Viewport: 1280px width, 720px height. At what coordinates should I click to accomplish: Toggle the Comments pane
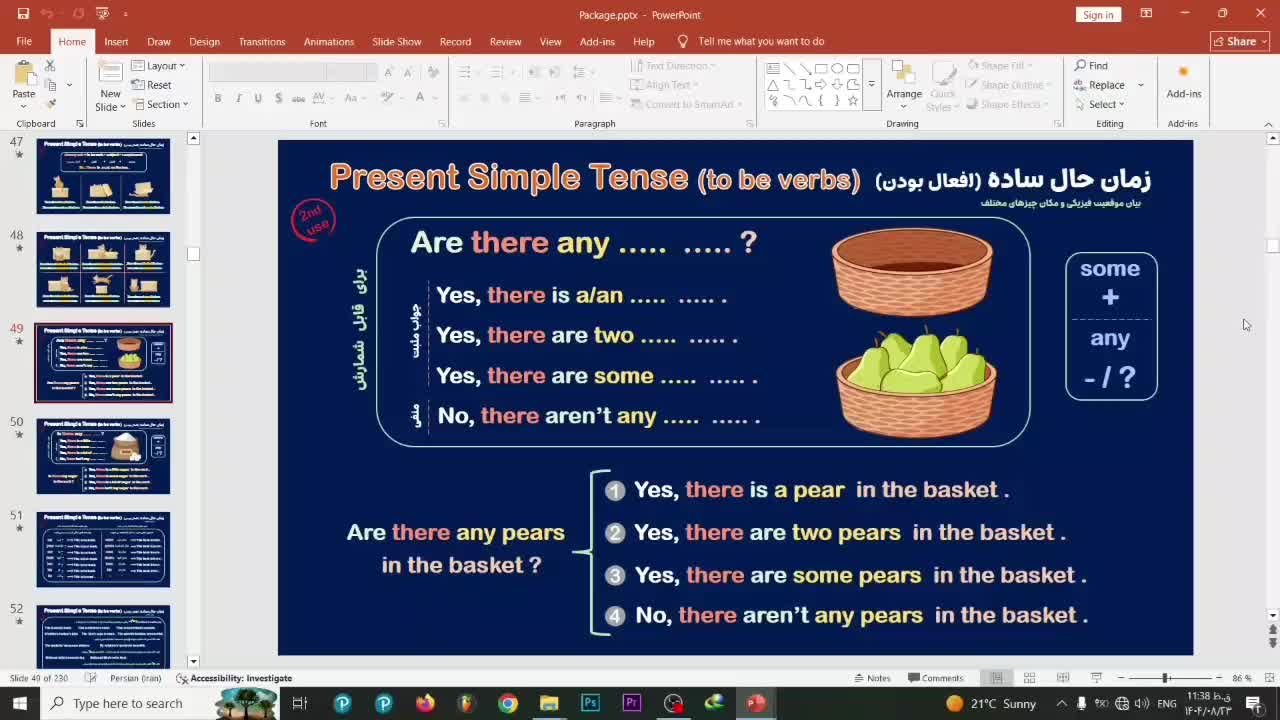[935, 678]
